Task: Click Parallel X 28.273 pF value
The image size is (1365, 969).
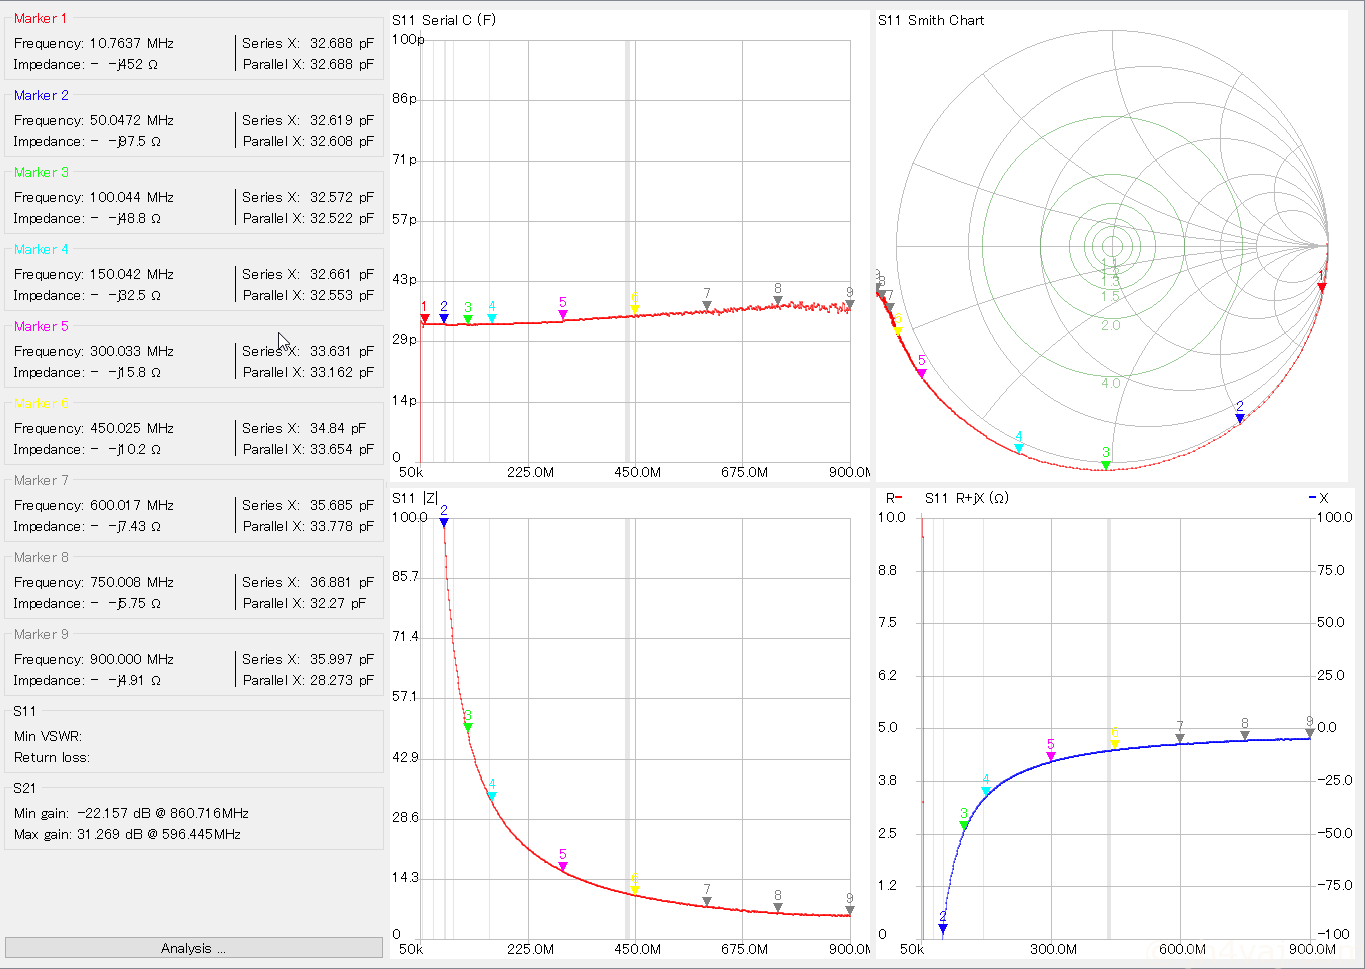Action: [x=342, y=680]
